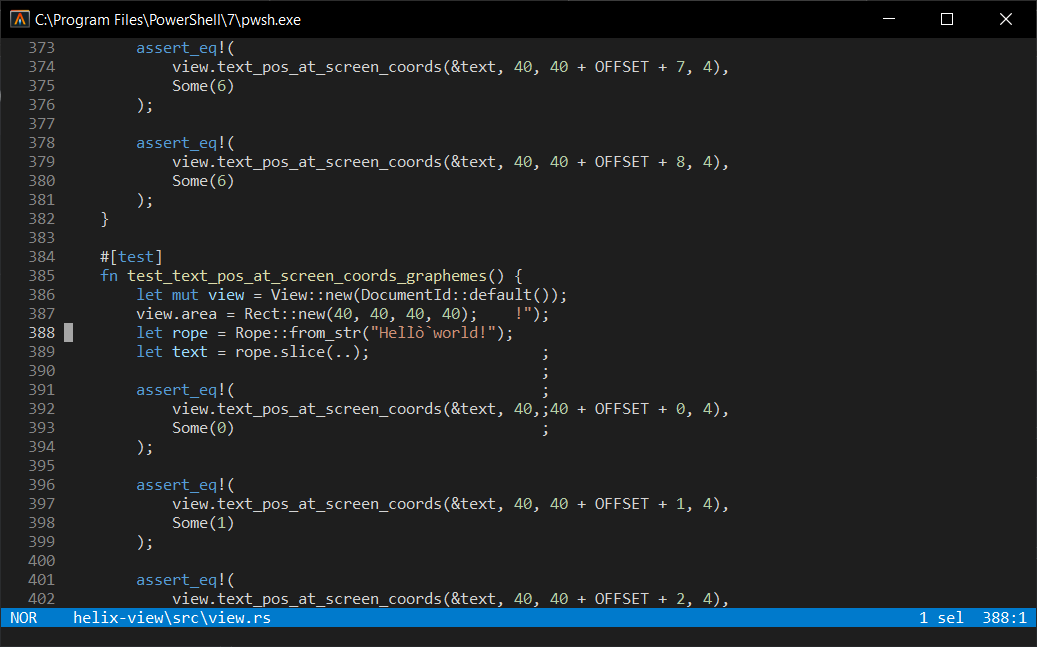Click 'OFFSET + 7' on line 374
Image resolution: width=1037 pixels, height=647 pixels.
[x=642, y=67]
